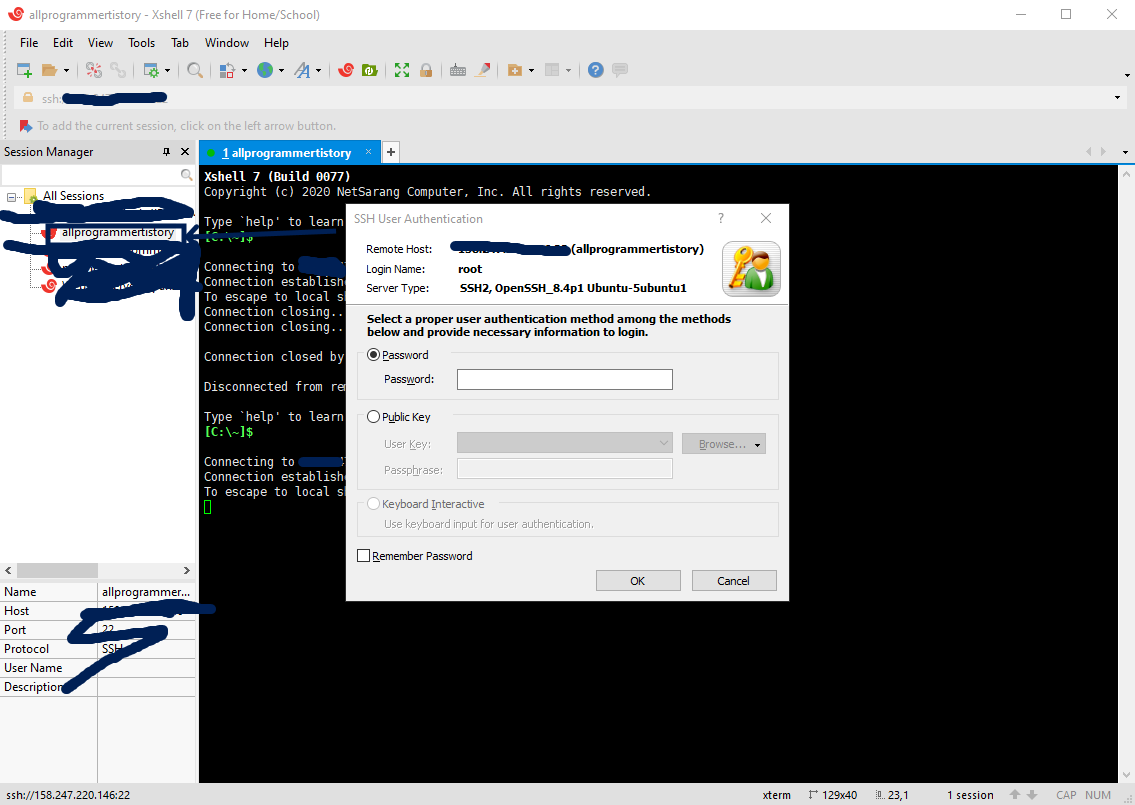This screenshot has height=805, width=1135.
Task: Click the New Session toolbar icon
Action: click(24, 70)
